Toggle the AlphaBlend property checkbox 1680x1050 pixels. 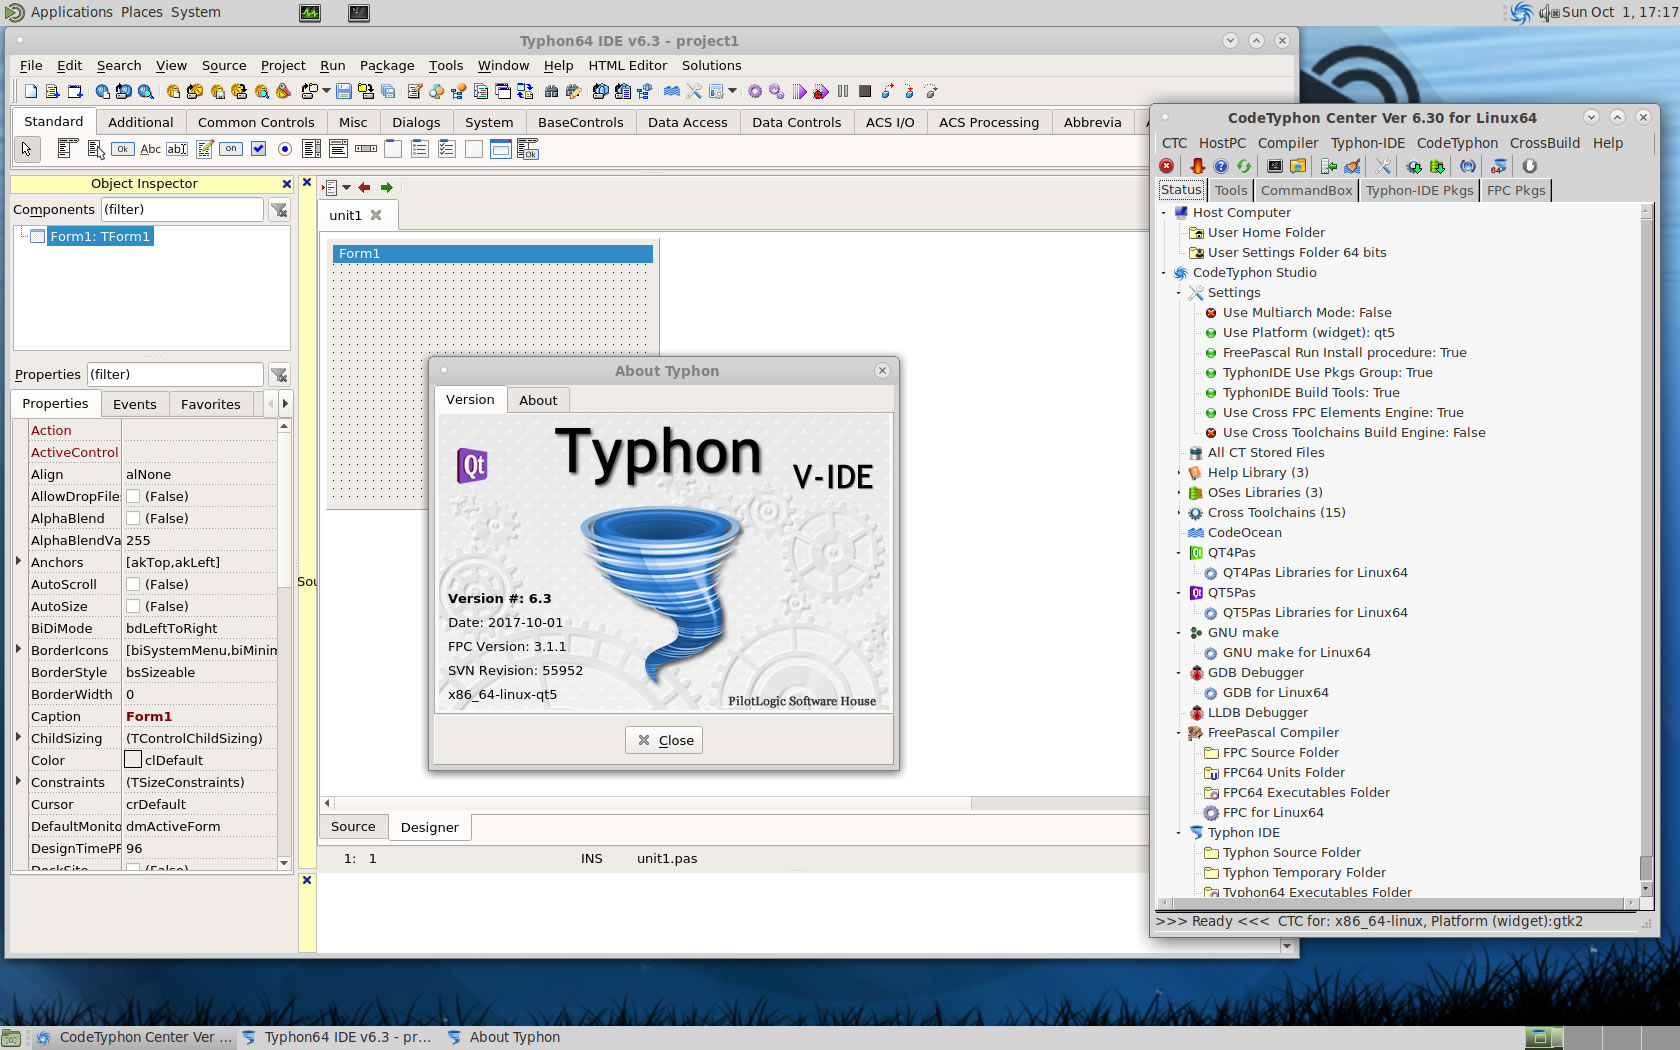pos(132,518)
